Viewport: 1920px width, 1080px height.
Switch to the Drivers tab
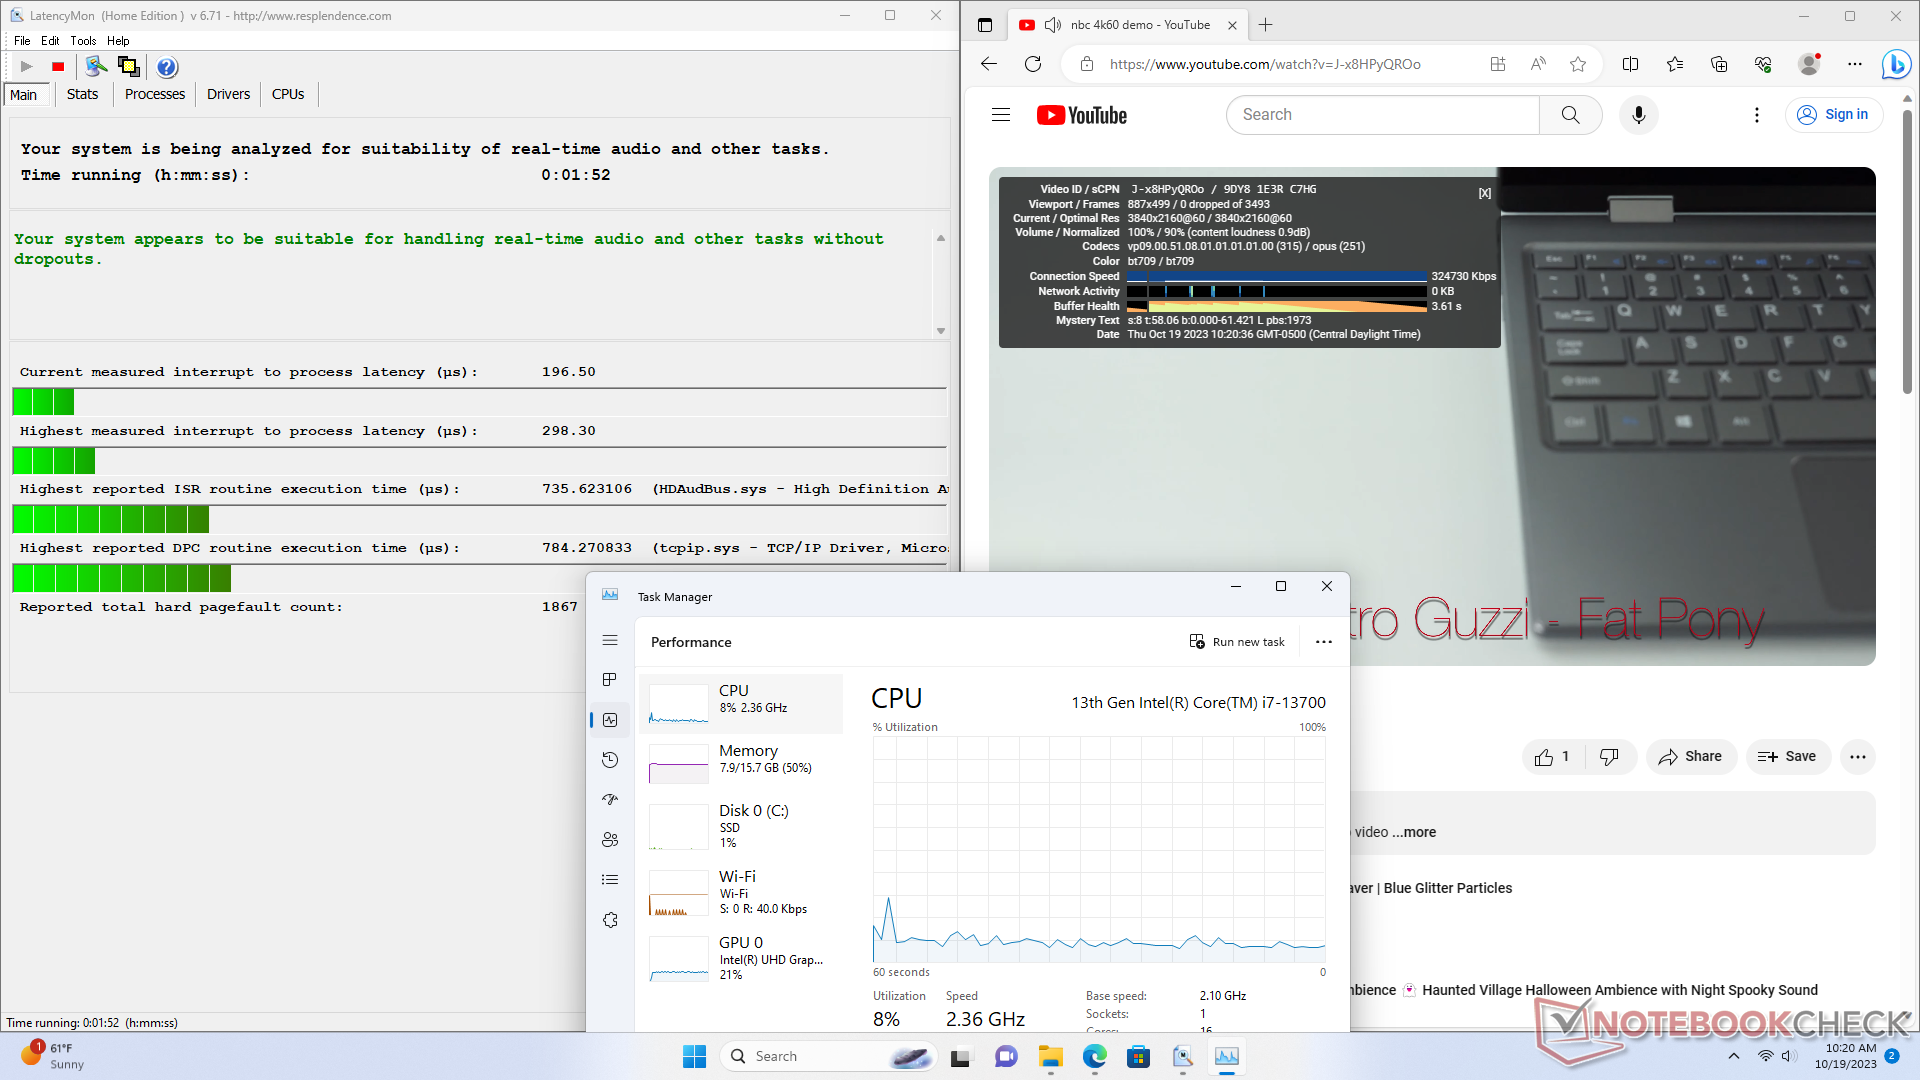point(228,94)
